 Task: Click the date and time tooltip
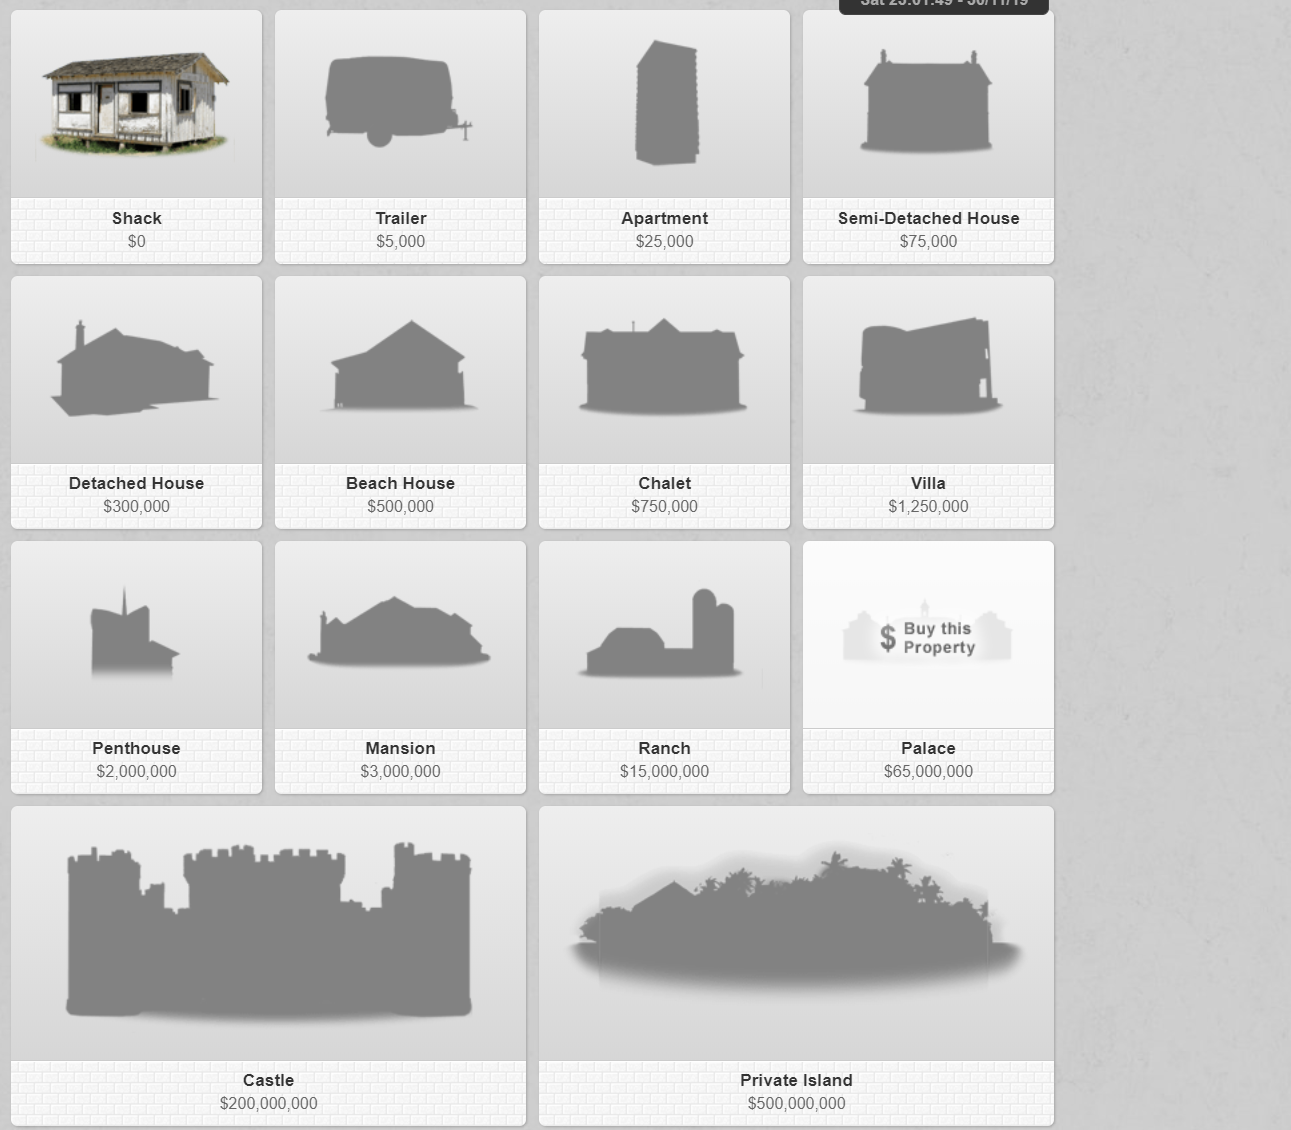tap(944, 5)
